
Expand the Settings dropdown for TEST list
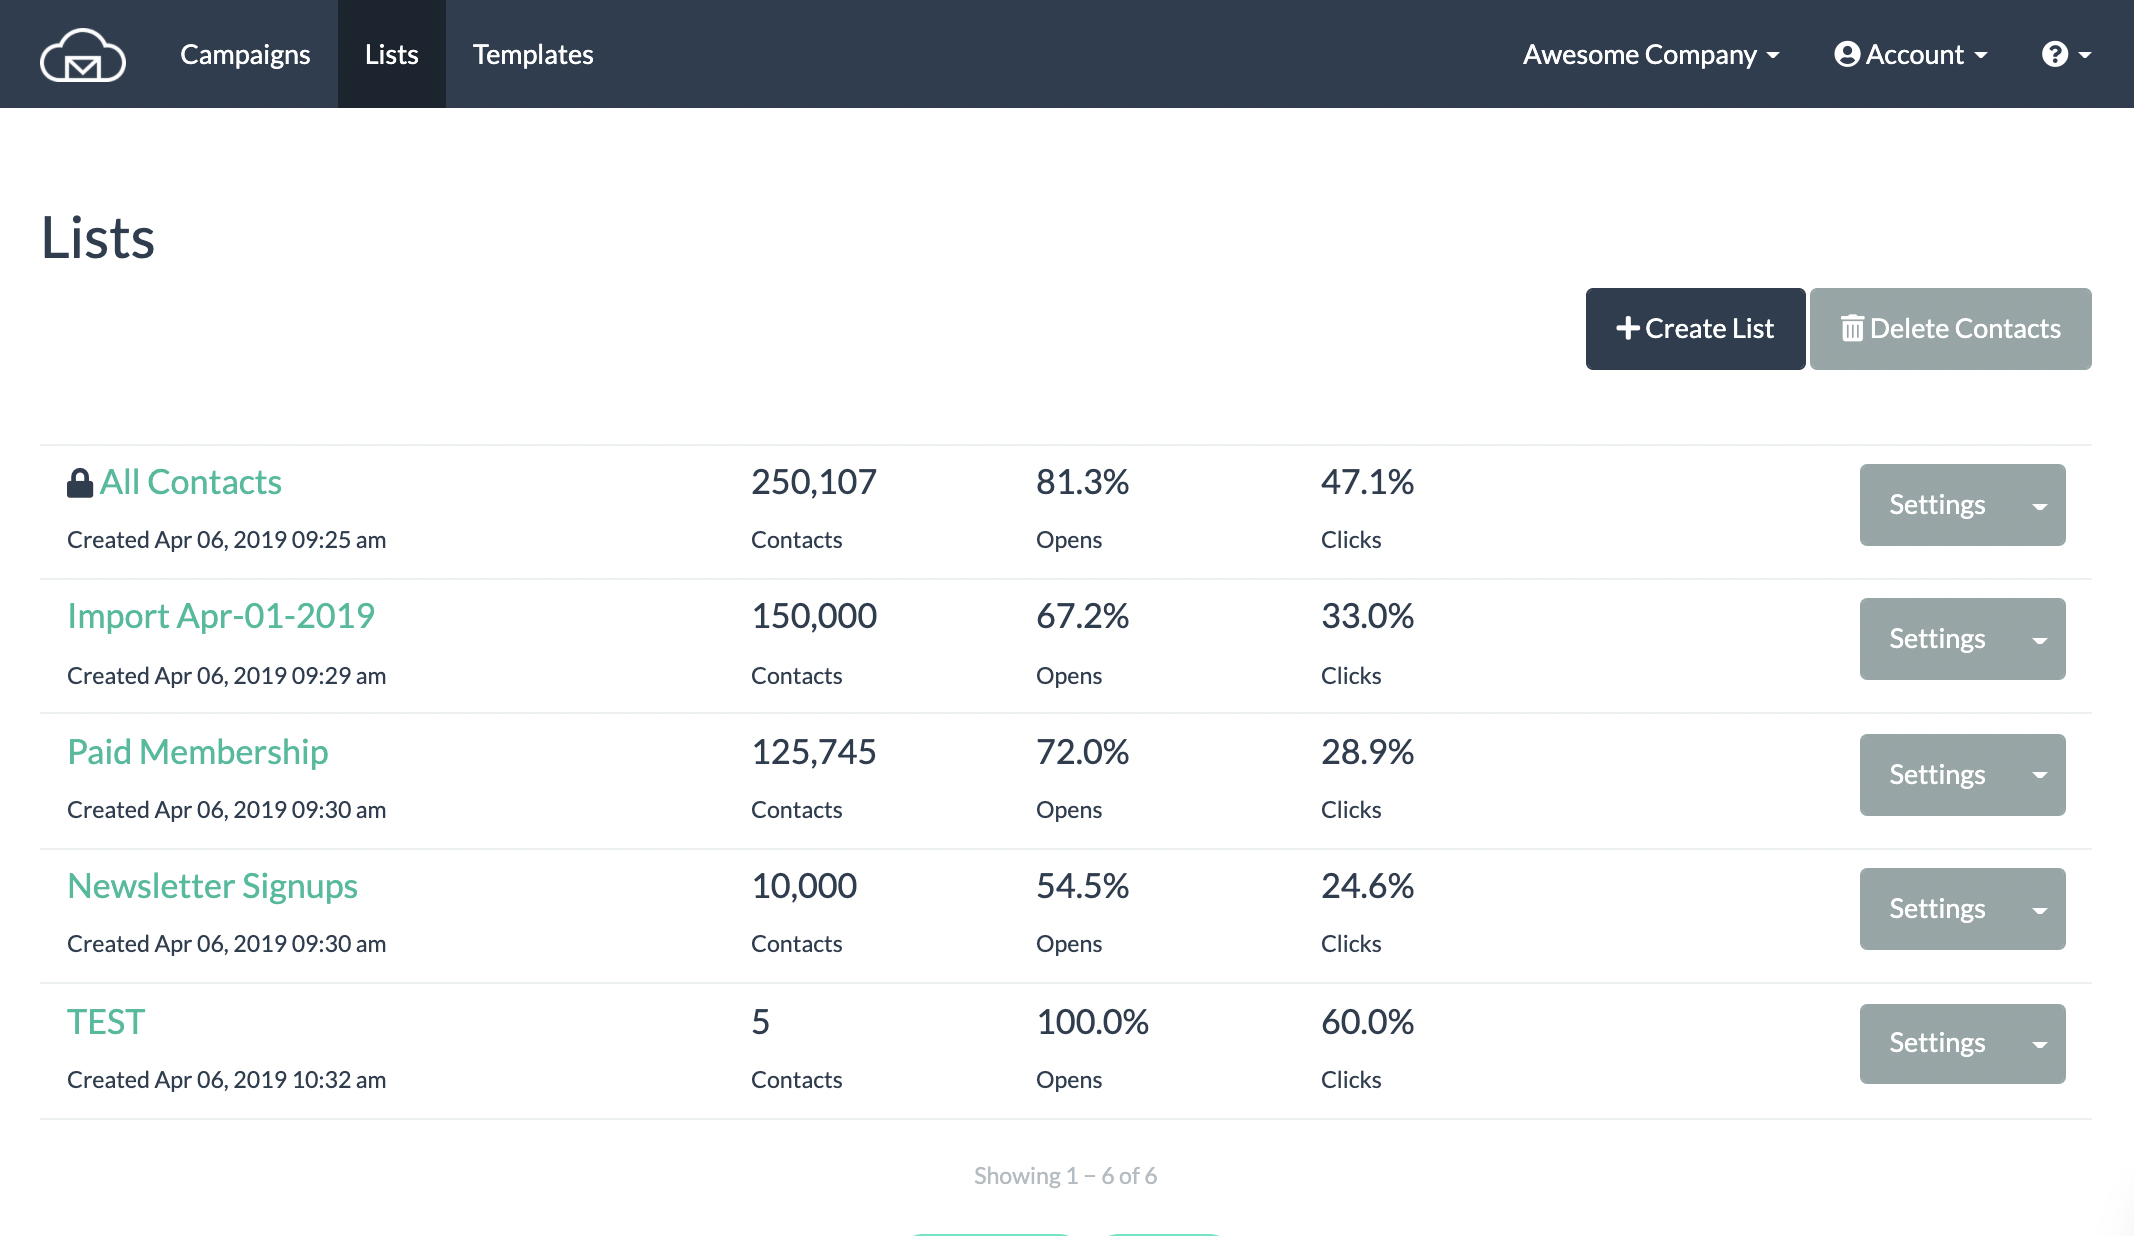[x=2040, y=1043]
